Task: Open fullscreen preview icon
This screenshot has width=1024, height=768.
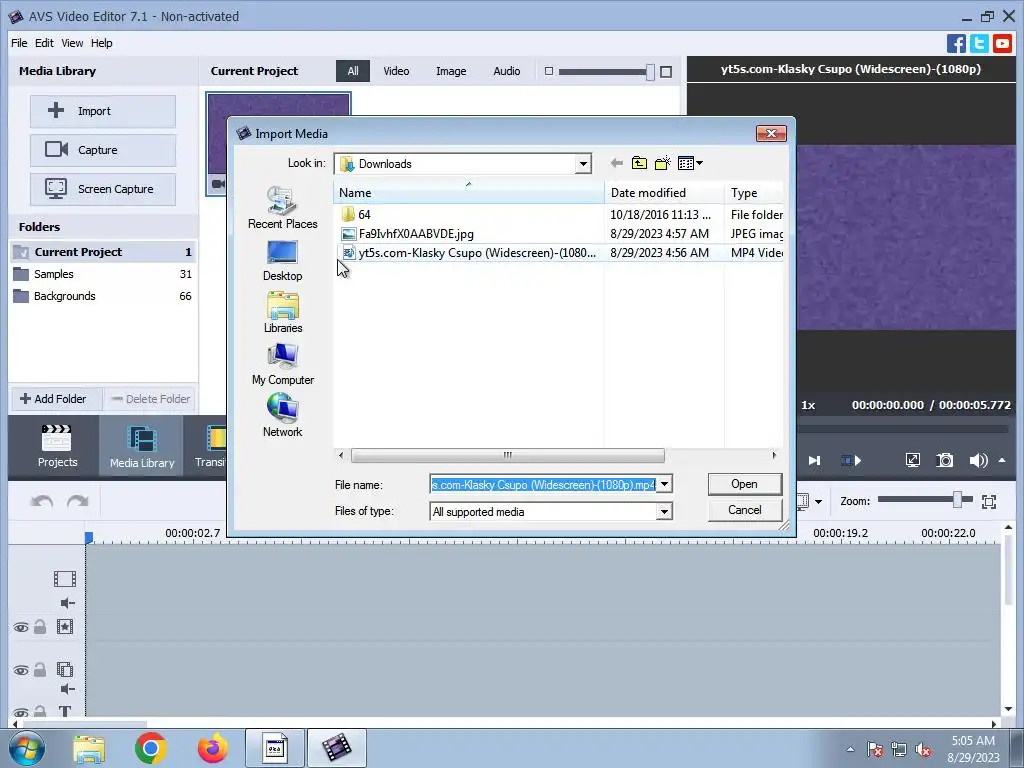Action: [x=912, y=460]
